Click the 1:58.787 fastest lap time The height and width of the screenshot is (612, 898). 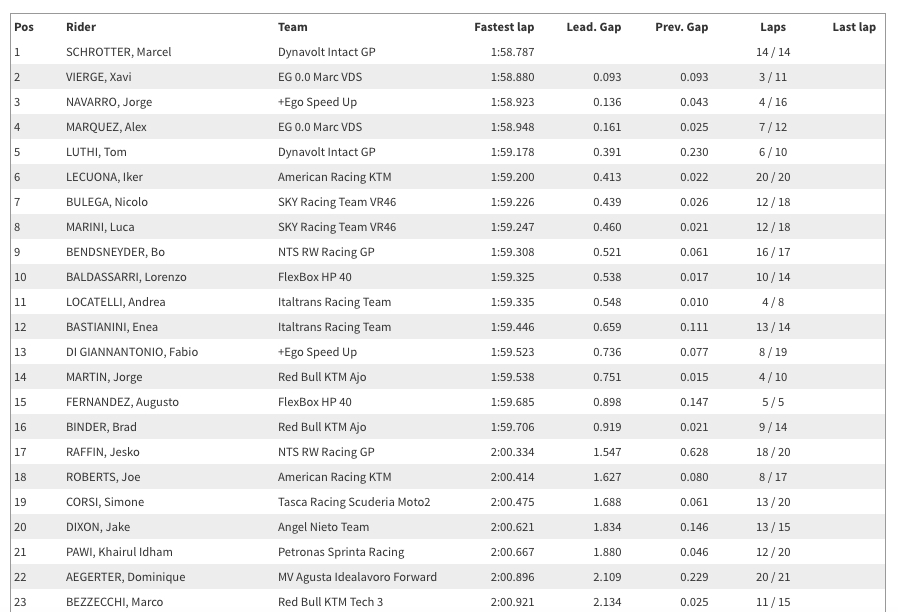click(x=512, y=52)
